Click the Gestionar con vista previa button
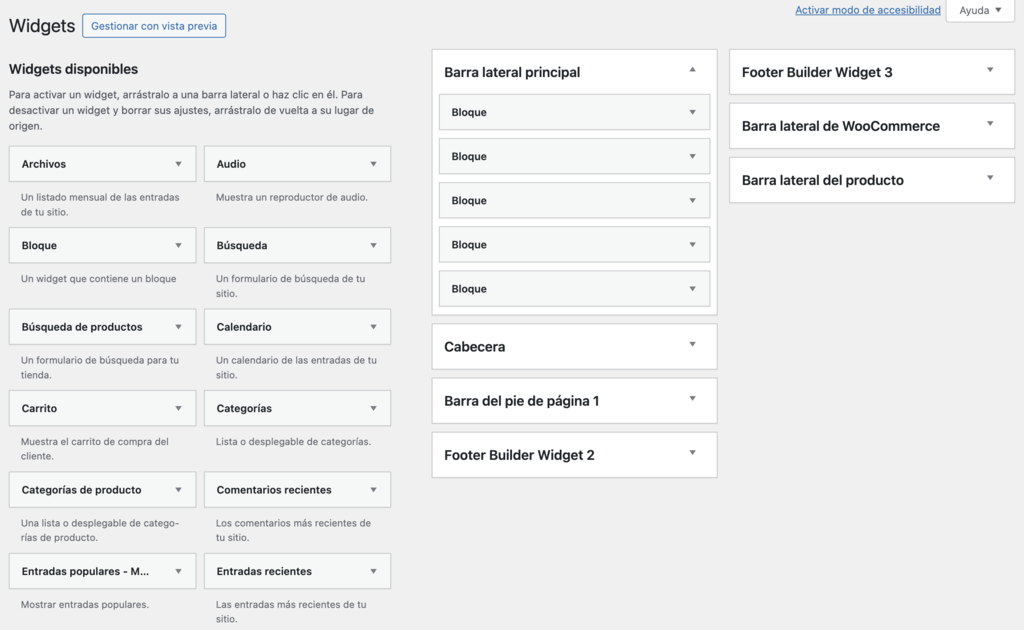The width and height of the screenshot is (1024, 630). (153, 25)
